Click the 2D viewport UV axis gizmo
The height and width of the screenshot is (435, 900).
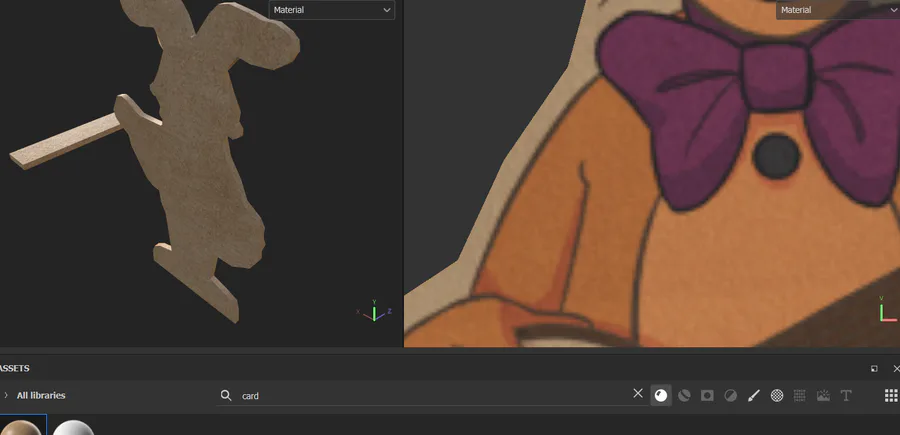887,309
